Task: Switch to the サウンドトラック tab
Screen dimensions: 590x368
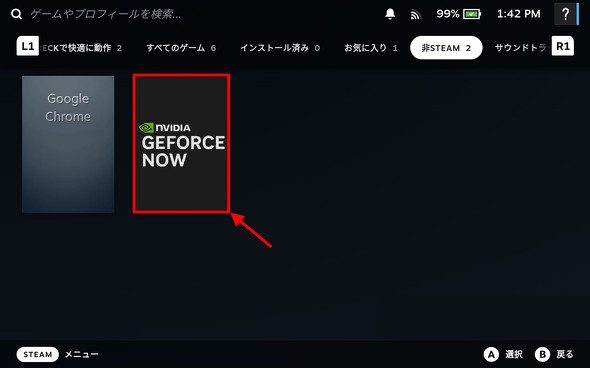Action: click(x=521, y=48)
